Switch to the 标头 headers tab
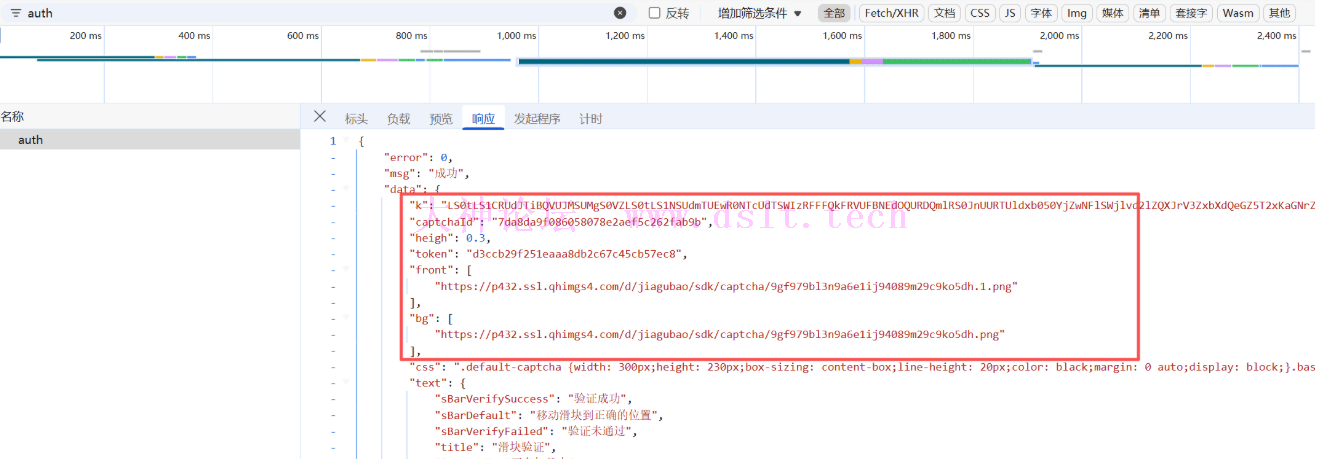 point(356,119)
